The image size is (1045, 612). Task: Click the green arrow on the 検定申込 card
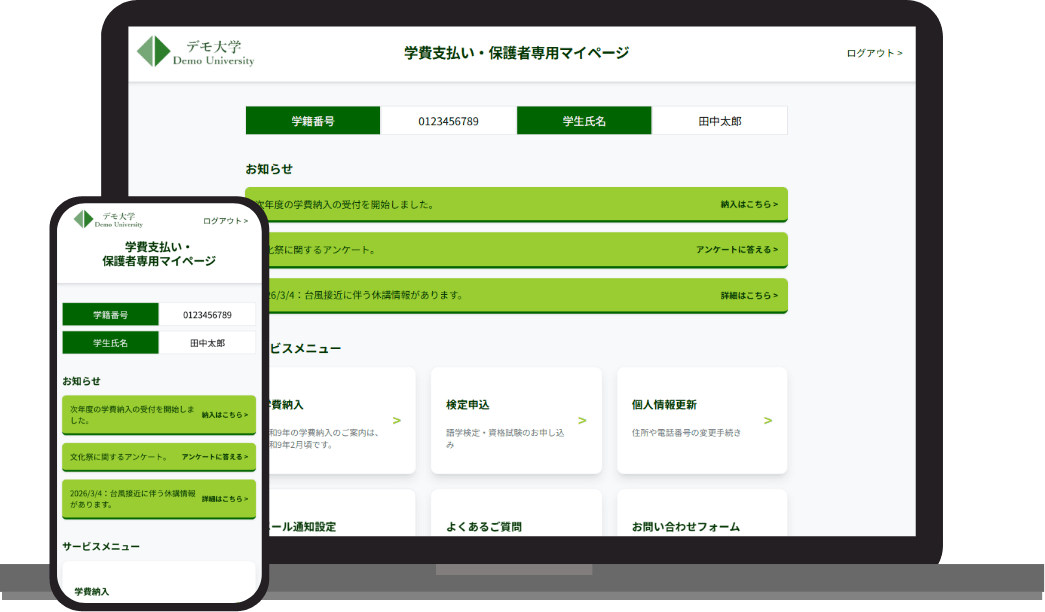tap(579, 421)
